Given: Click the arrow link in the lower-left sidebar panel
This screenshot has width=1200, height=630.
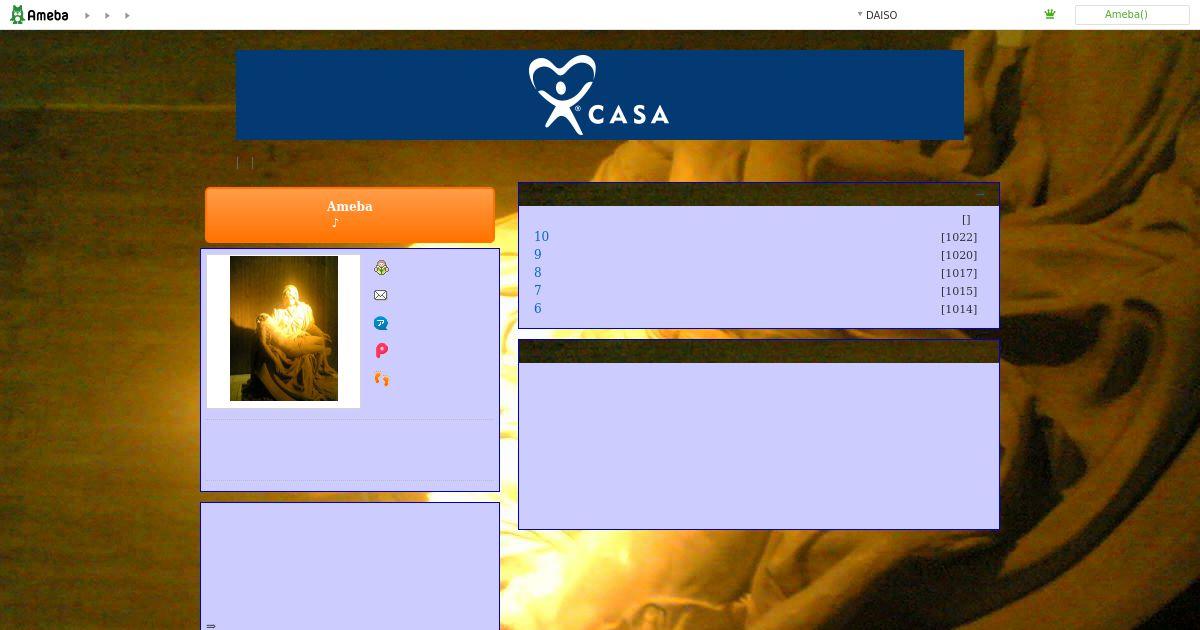Looking at the screenshot, I should click(x=211, y=626).
